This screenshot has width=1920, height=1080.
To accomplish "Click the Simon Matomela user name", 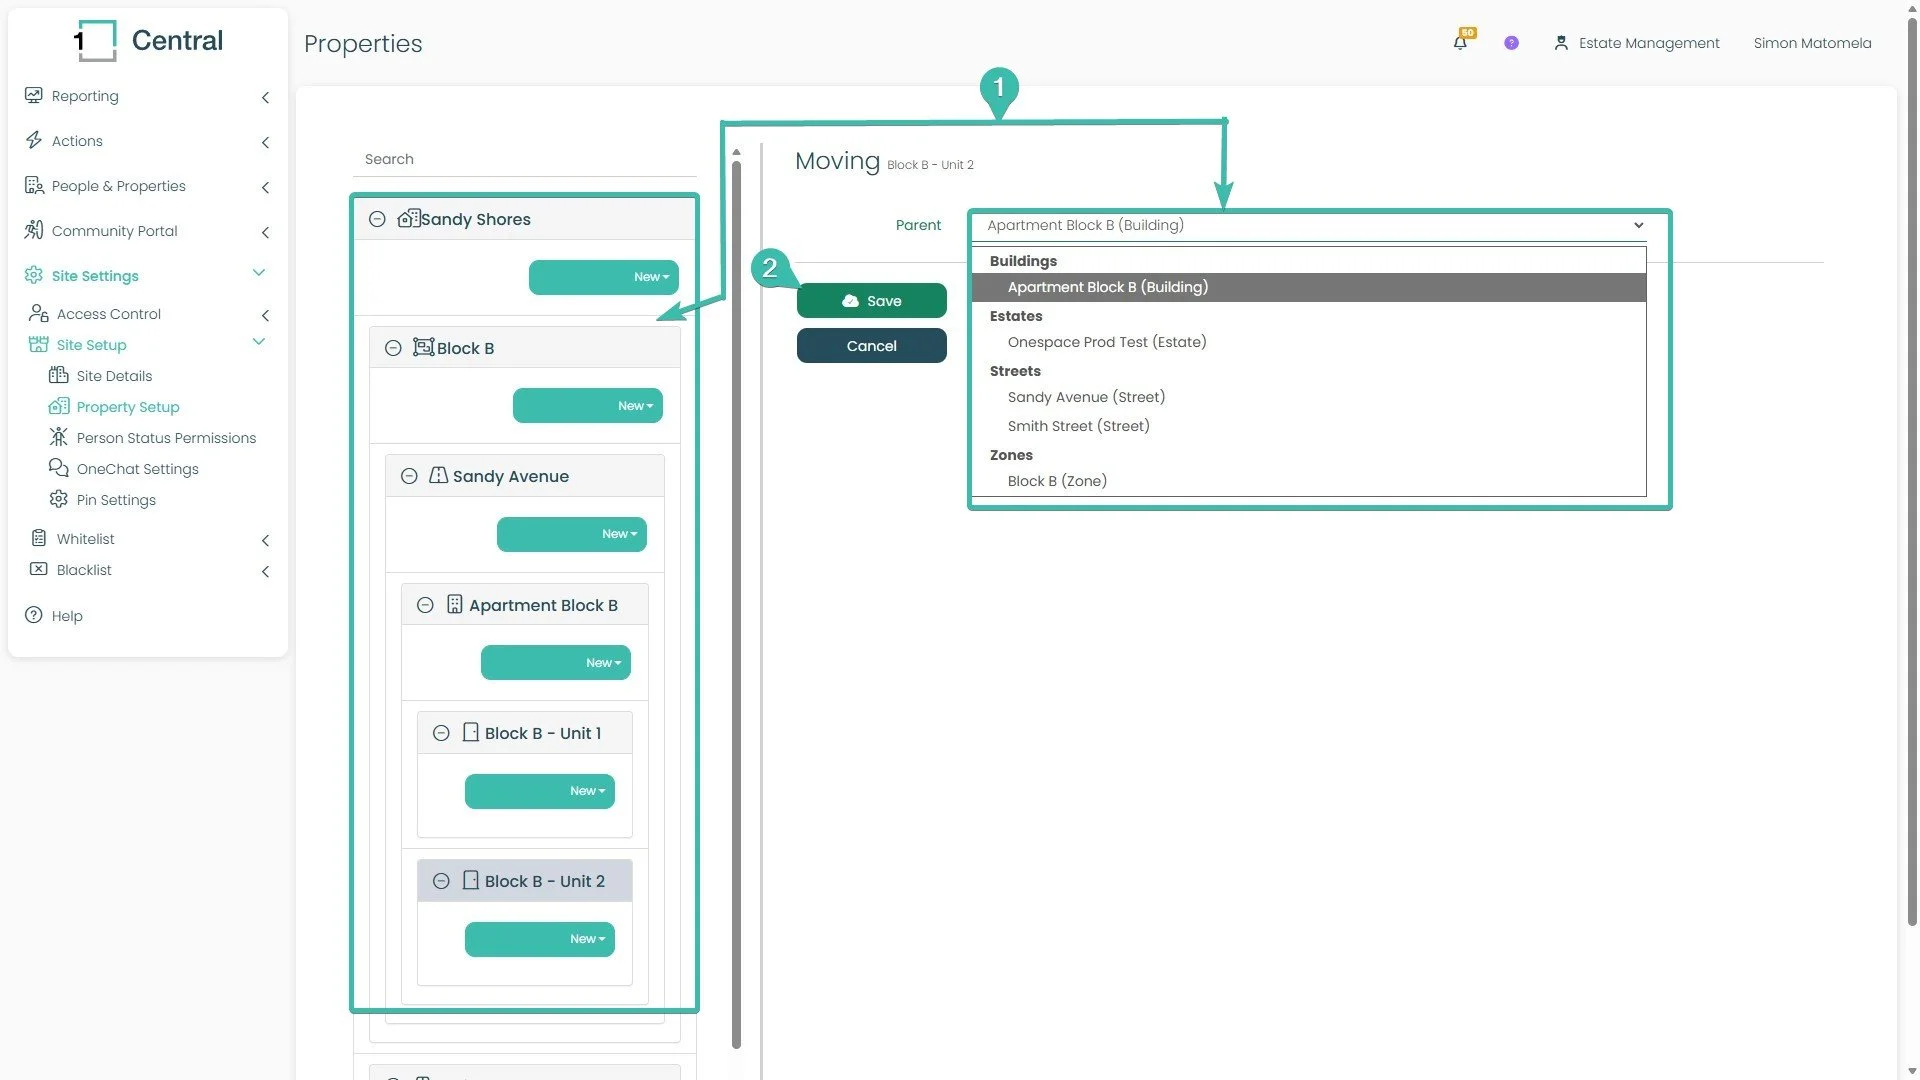I will click(1812, 43).
